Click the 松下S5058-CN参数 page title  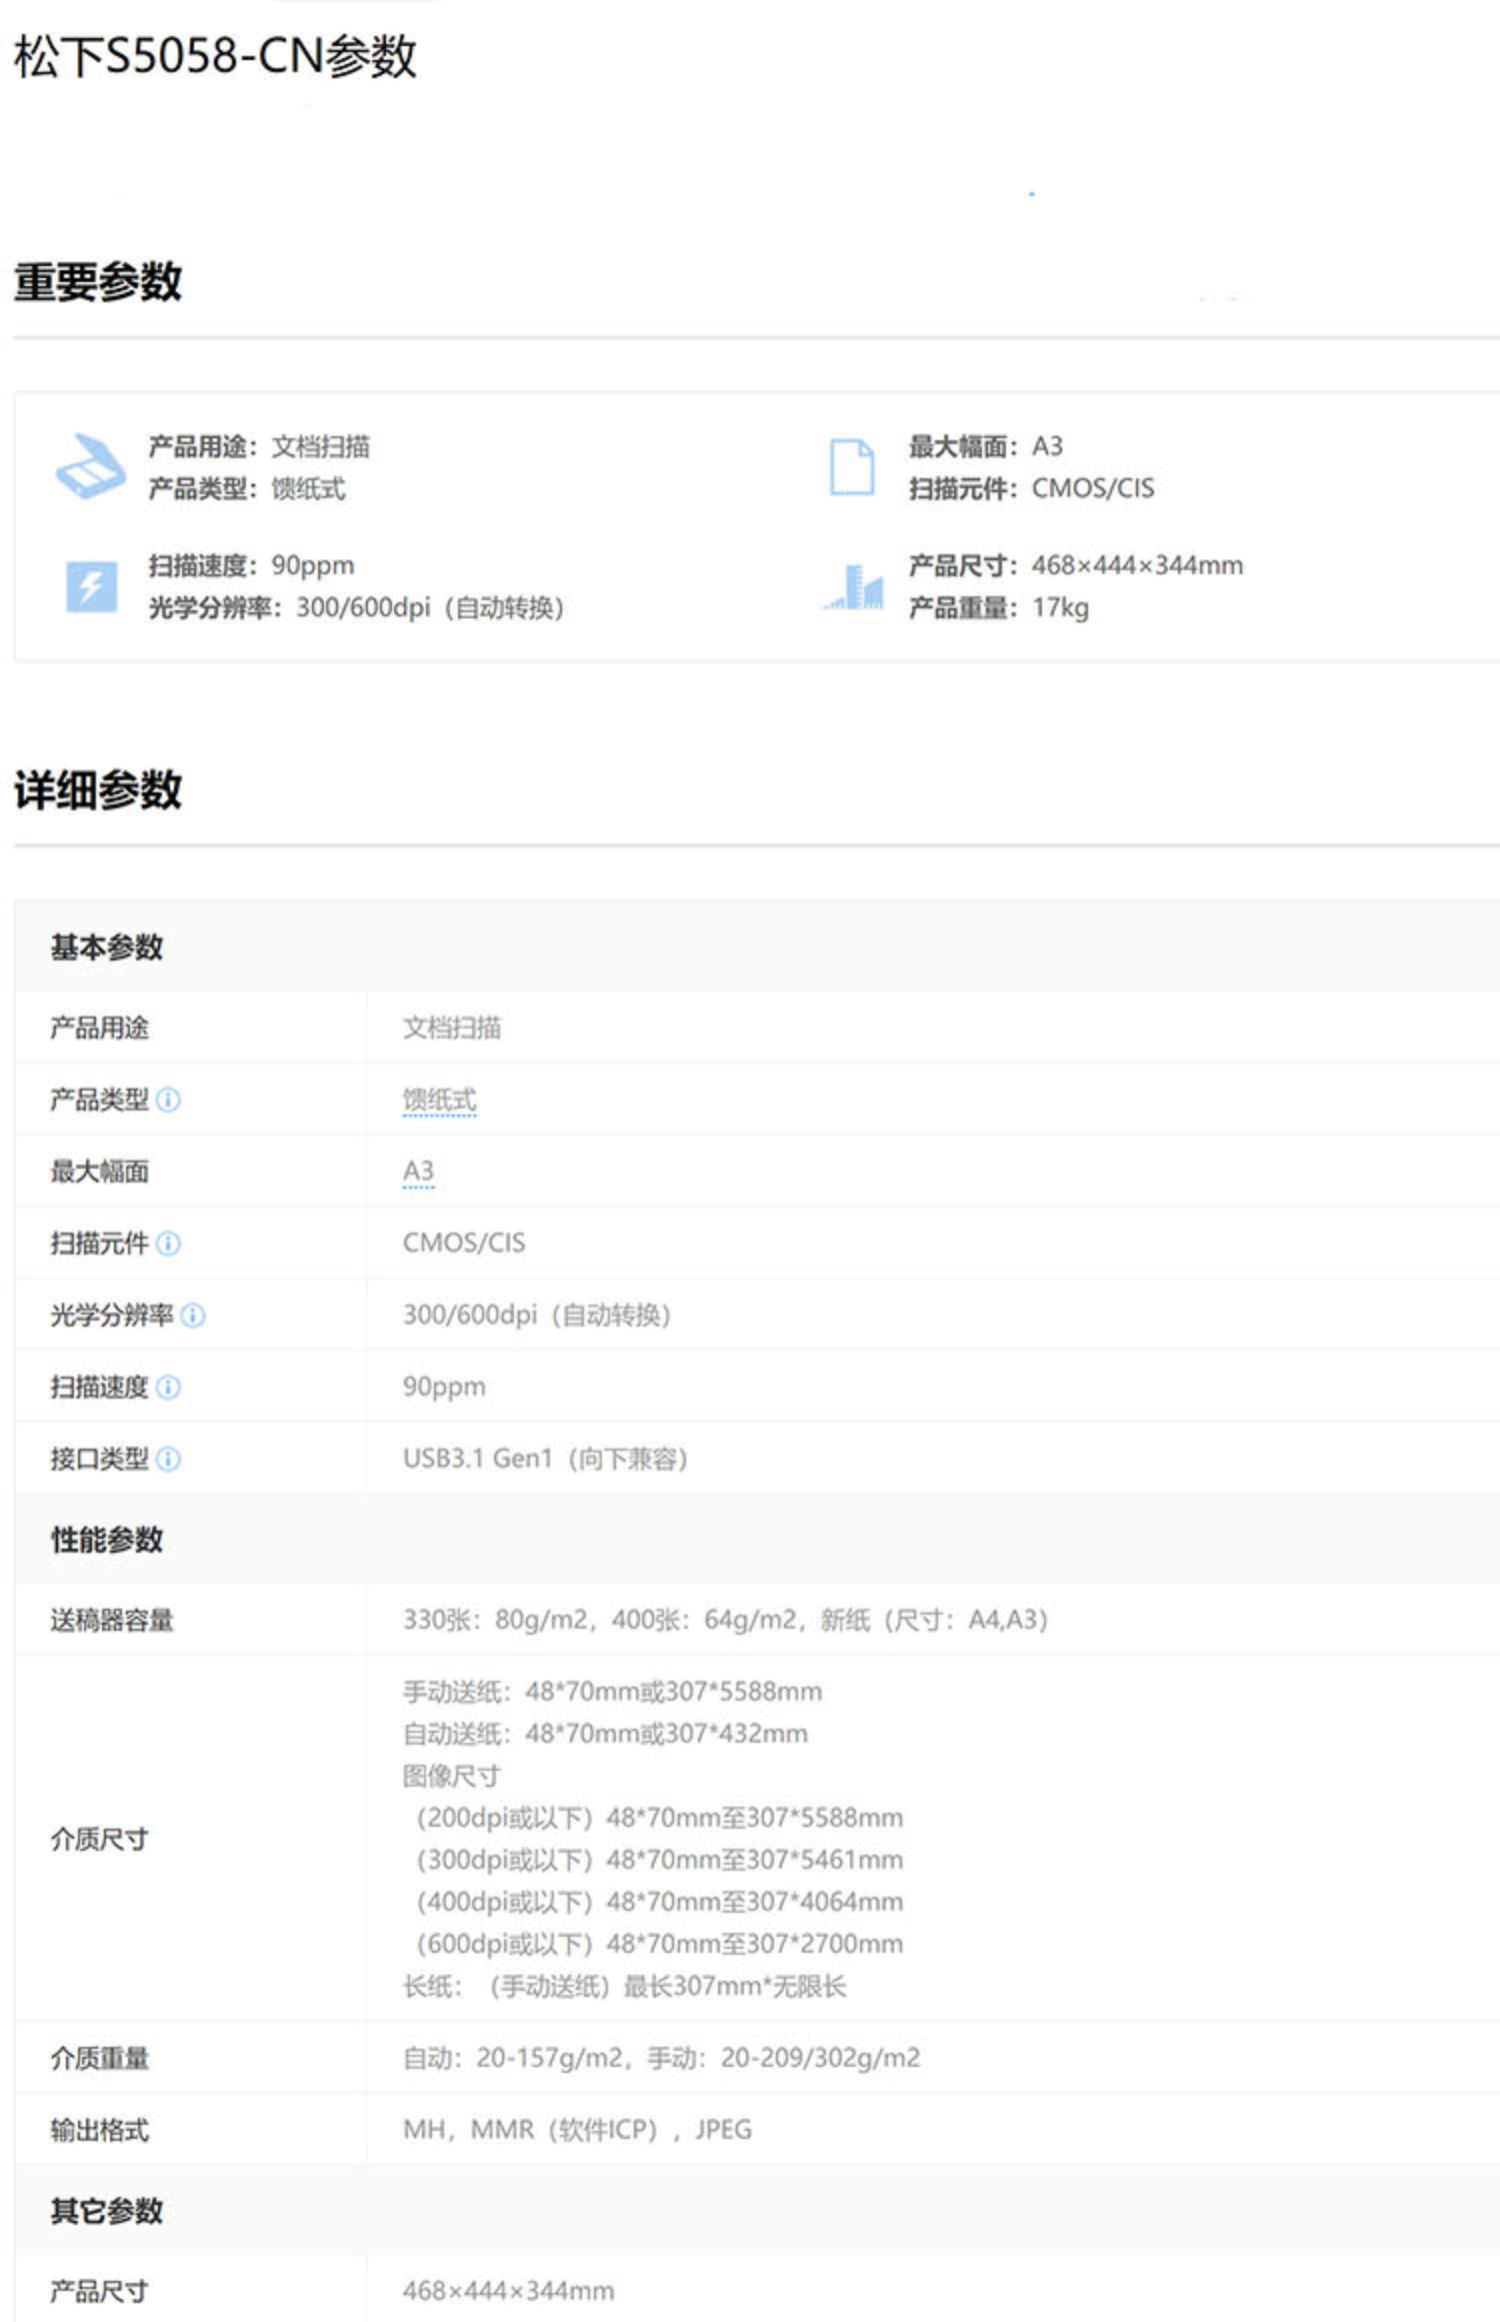point(215,56)
